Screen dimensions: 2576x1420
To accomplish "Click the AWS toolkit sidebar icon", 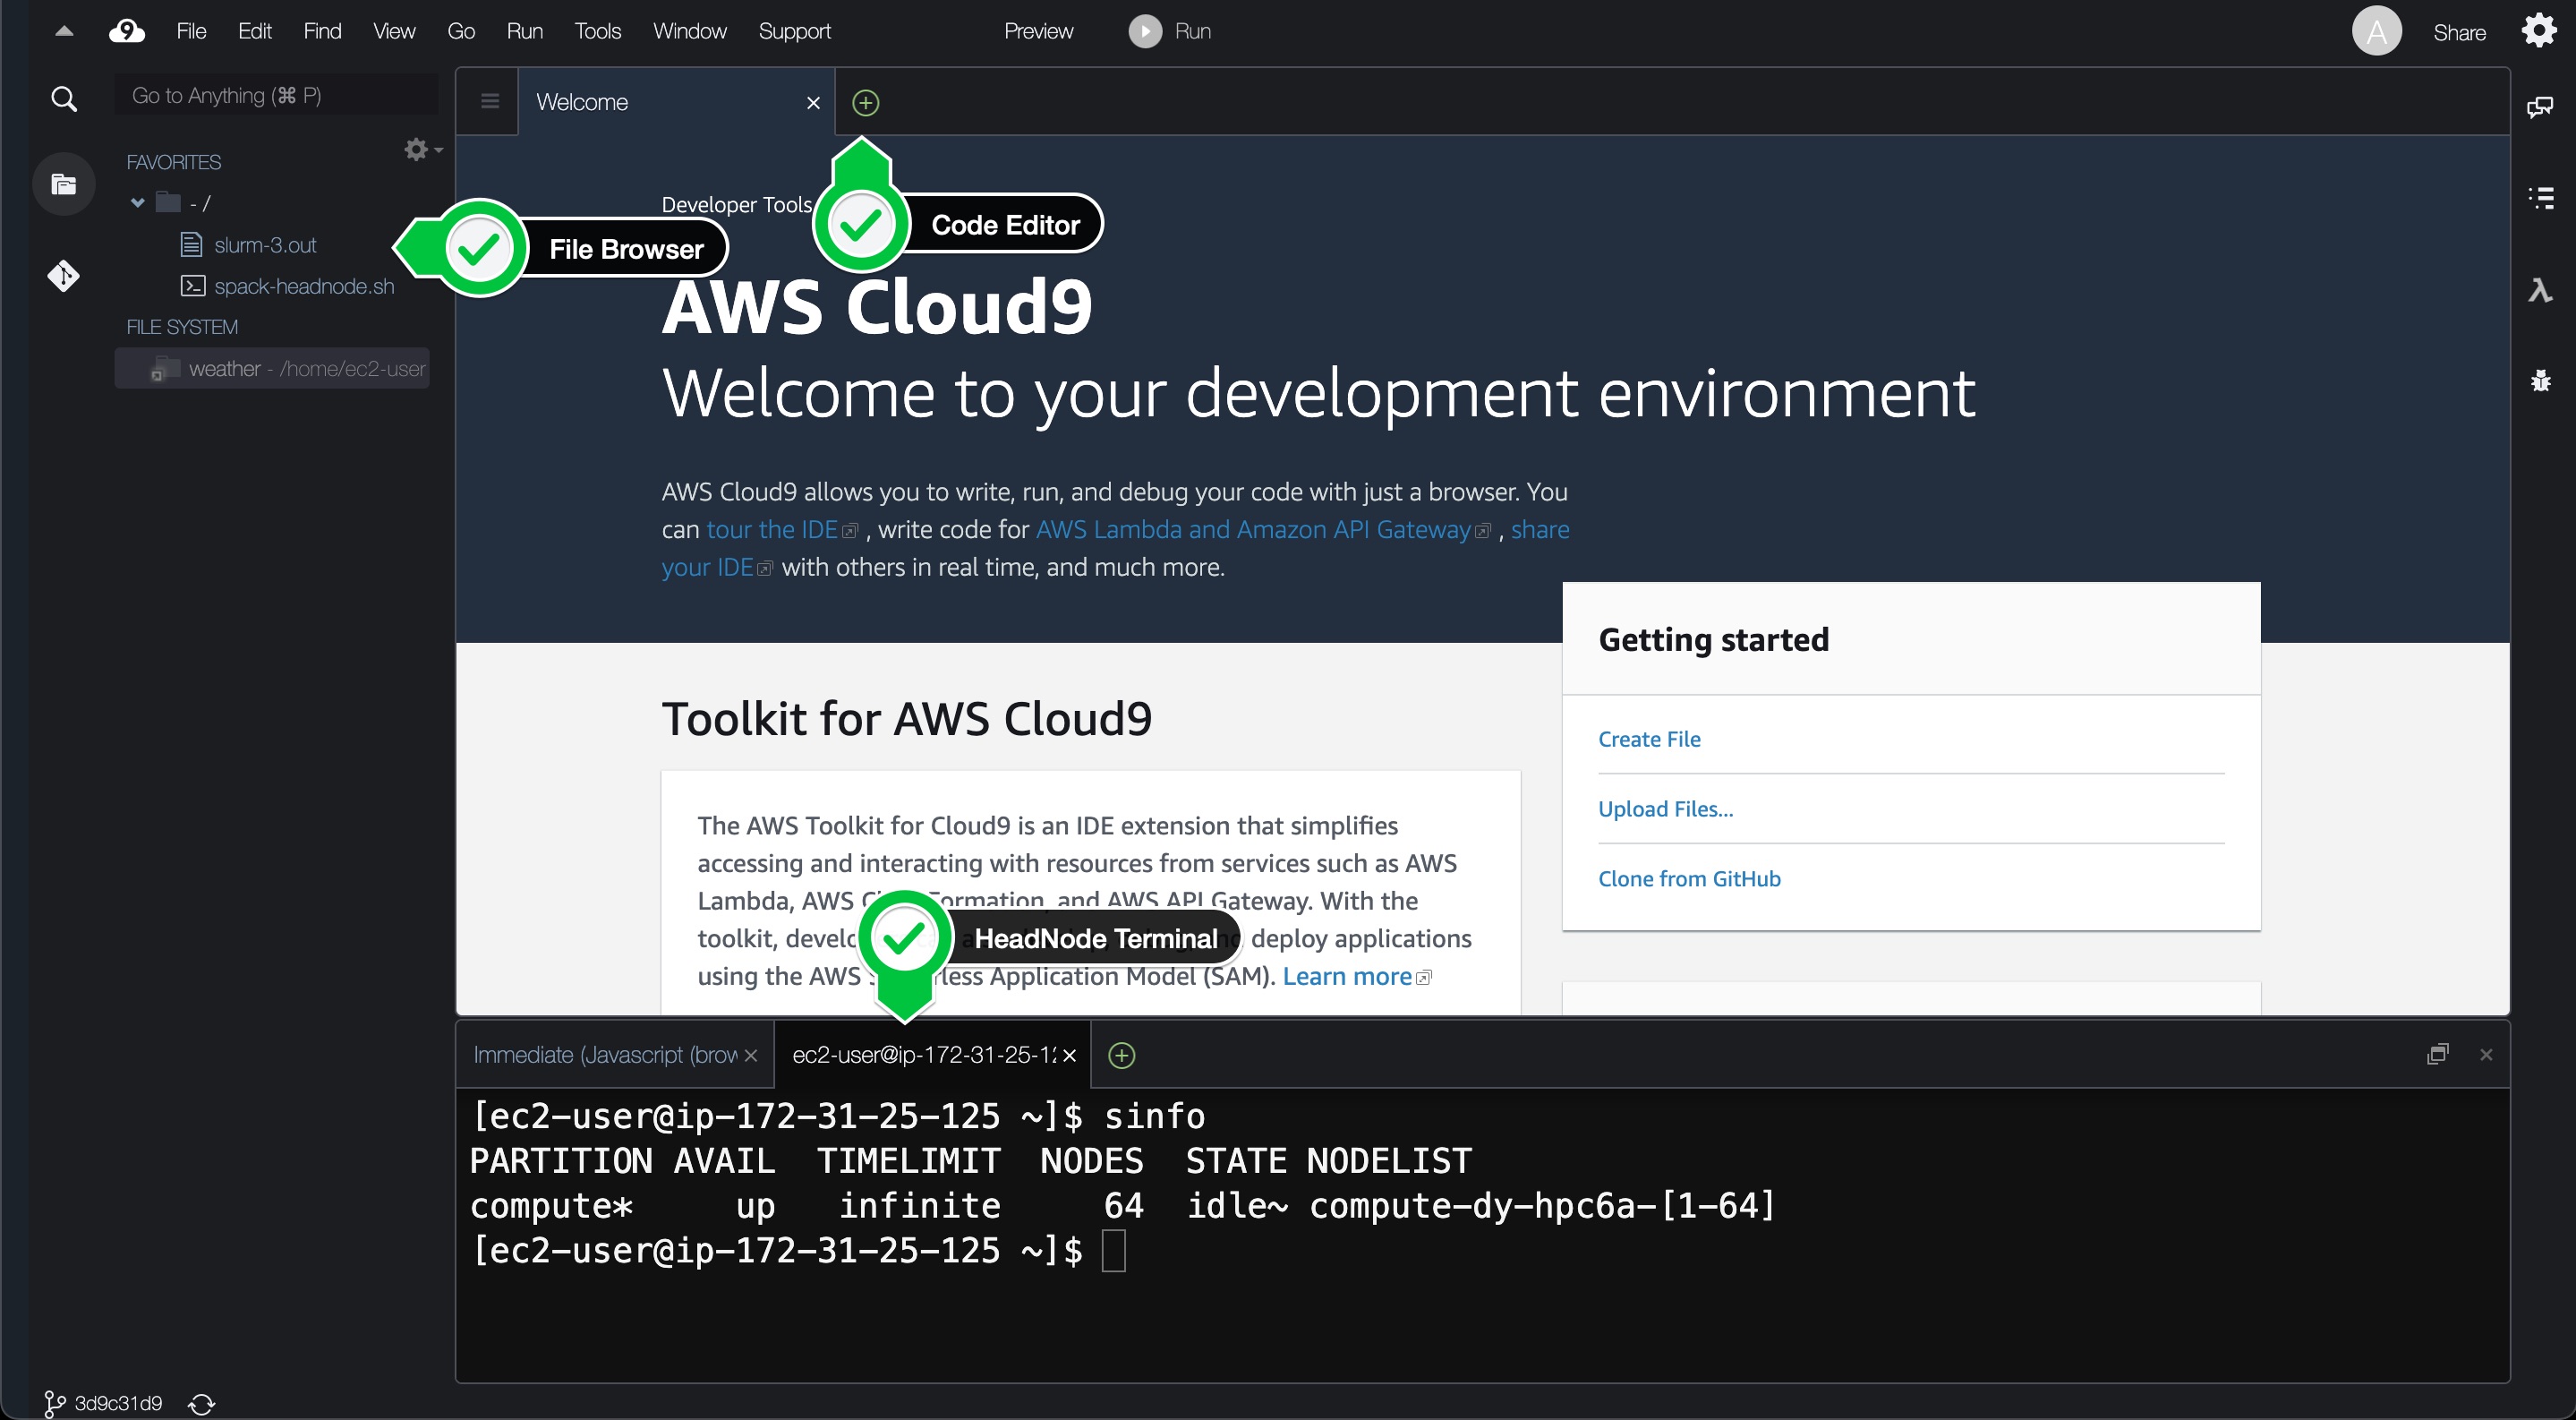I will pyautogui.click(x=2545, y=278).
